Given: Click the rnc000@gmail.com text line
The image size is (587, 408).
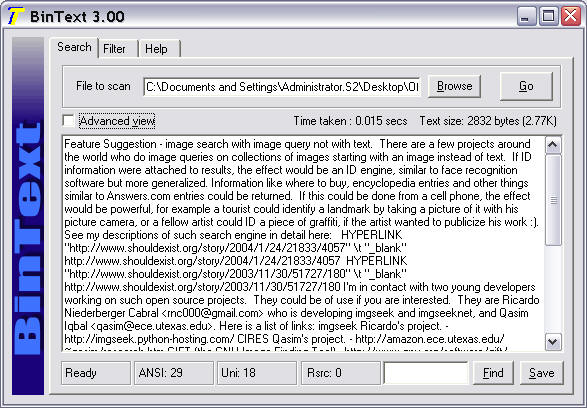Looking at the screenshot, I should (x=296, y=313).
